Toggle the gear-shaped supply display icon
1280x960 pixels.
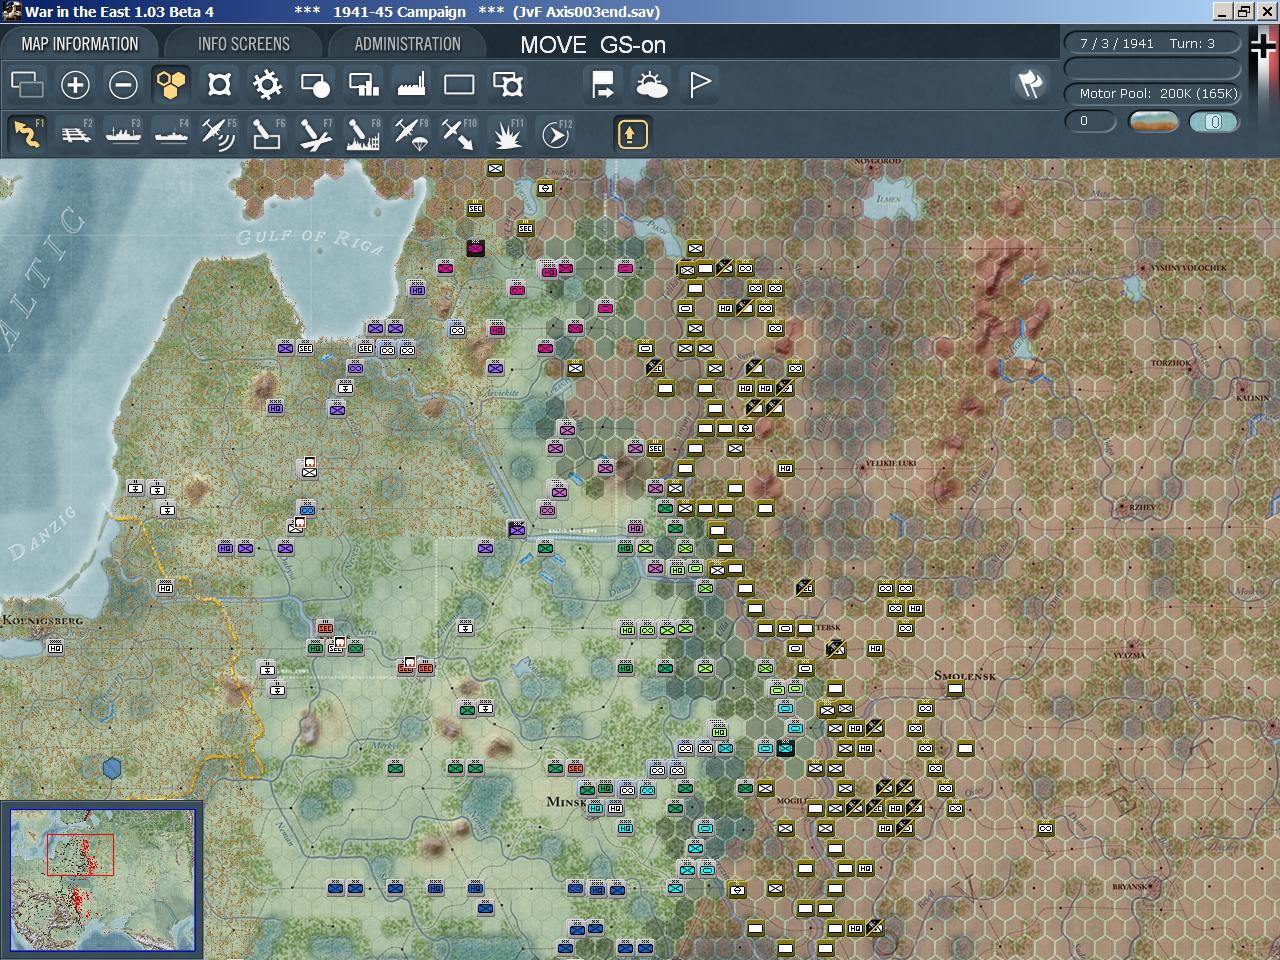point(267,84)
